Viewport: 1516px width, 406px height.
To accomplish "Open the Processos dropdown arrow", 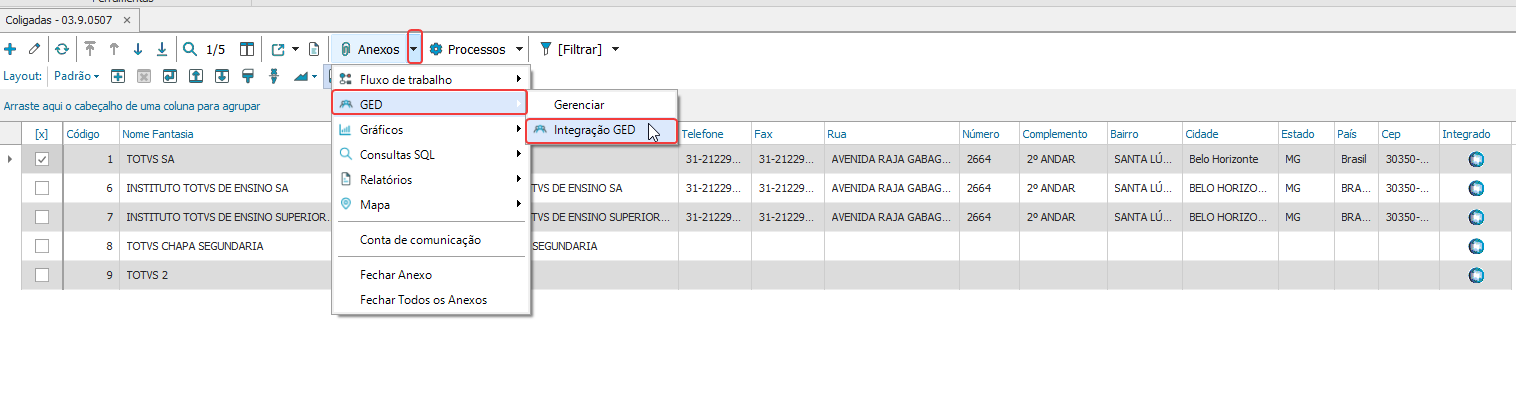I will click(519, 49).
